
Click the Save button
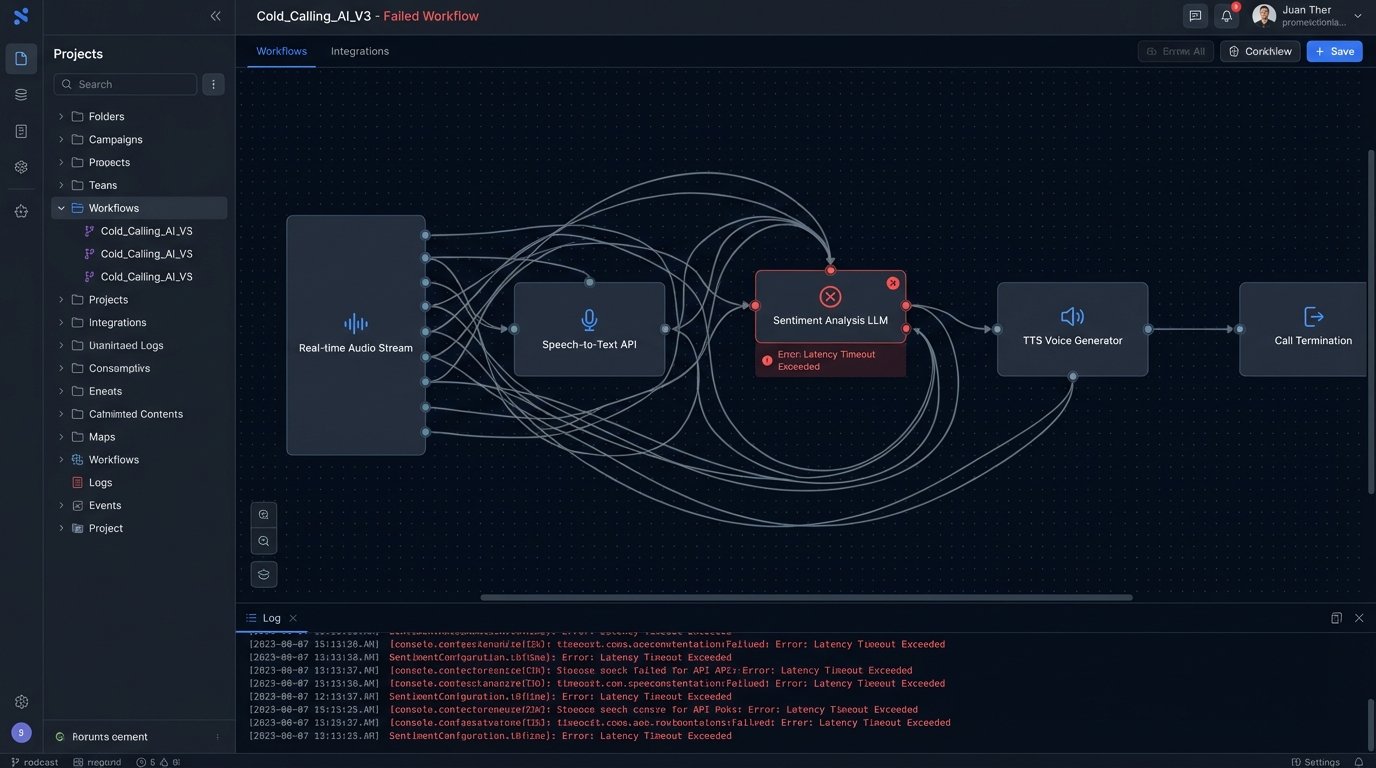tap(1334, 51)
